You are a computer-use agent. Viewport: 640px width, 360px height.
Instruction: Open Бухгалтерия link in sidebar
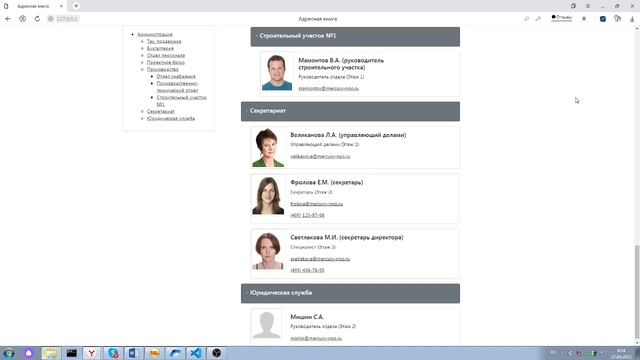click(160, 48)
